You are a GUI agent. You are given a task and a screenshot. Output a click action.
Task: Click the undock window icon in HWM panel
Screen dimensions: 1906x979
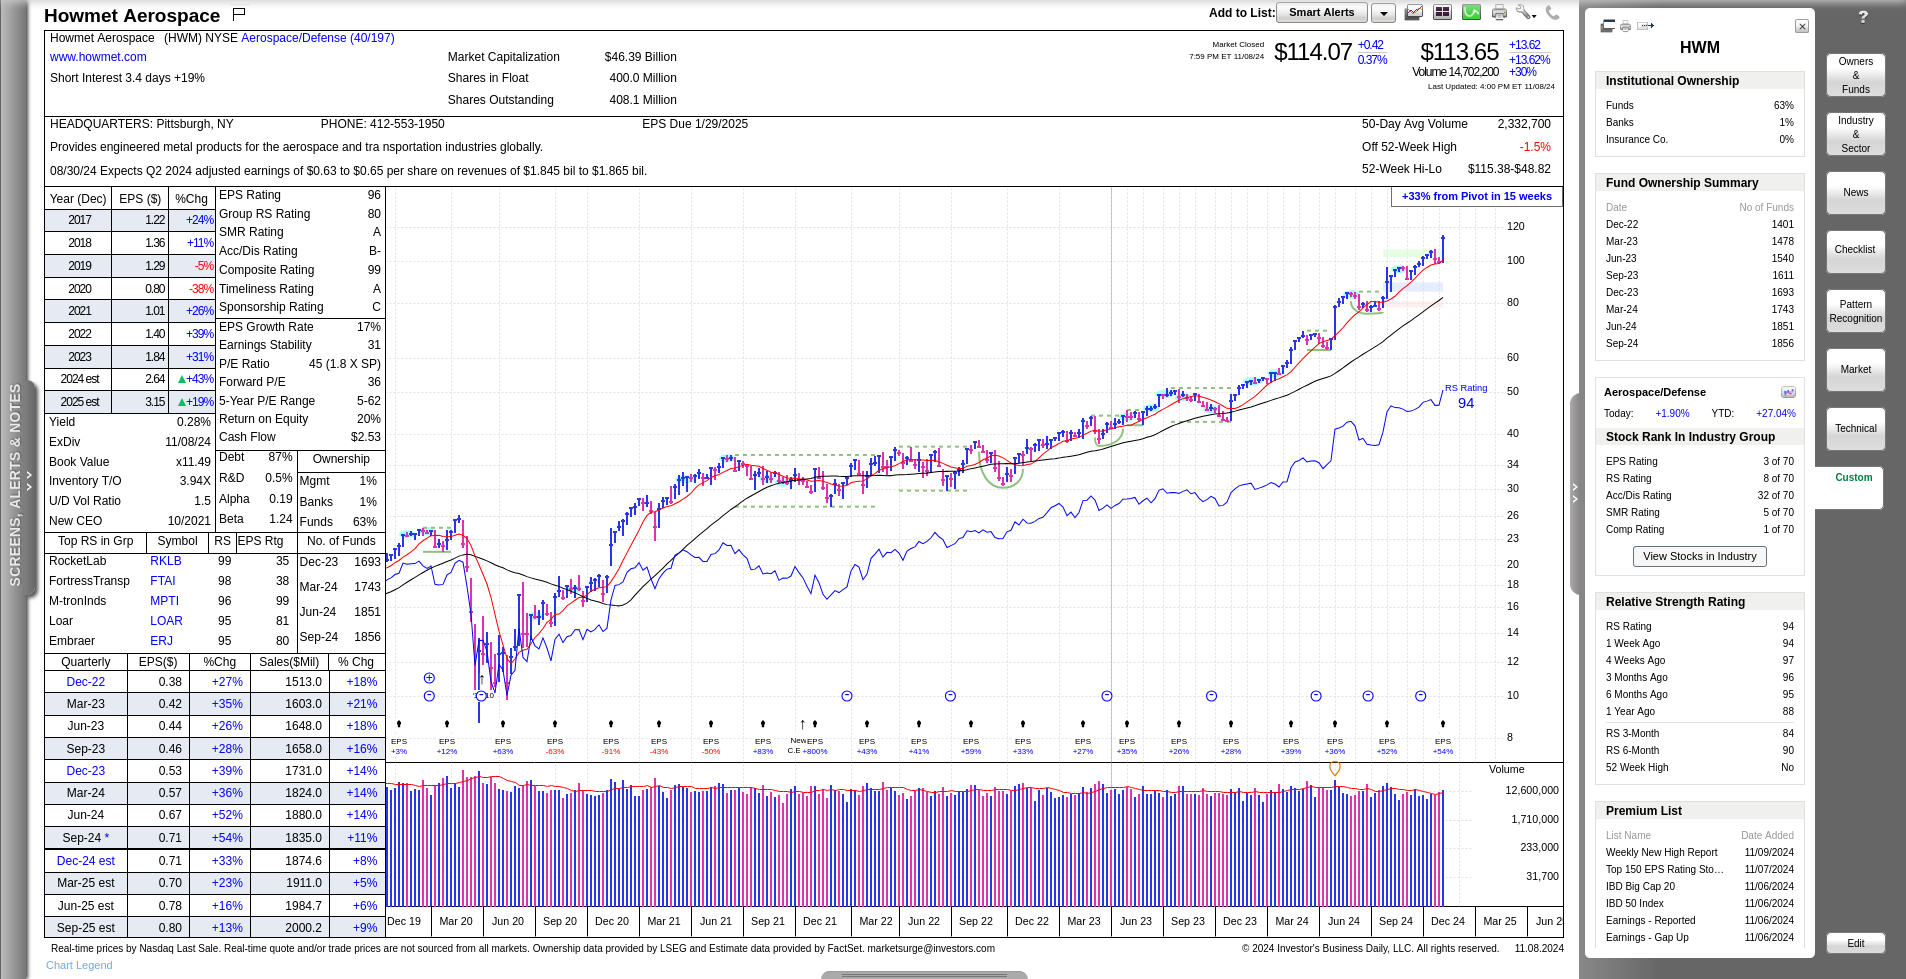pyautogui.click(x=1608, y=26)
